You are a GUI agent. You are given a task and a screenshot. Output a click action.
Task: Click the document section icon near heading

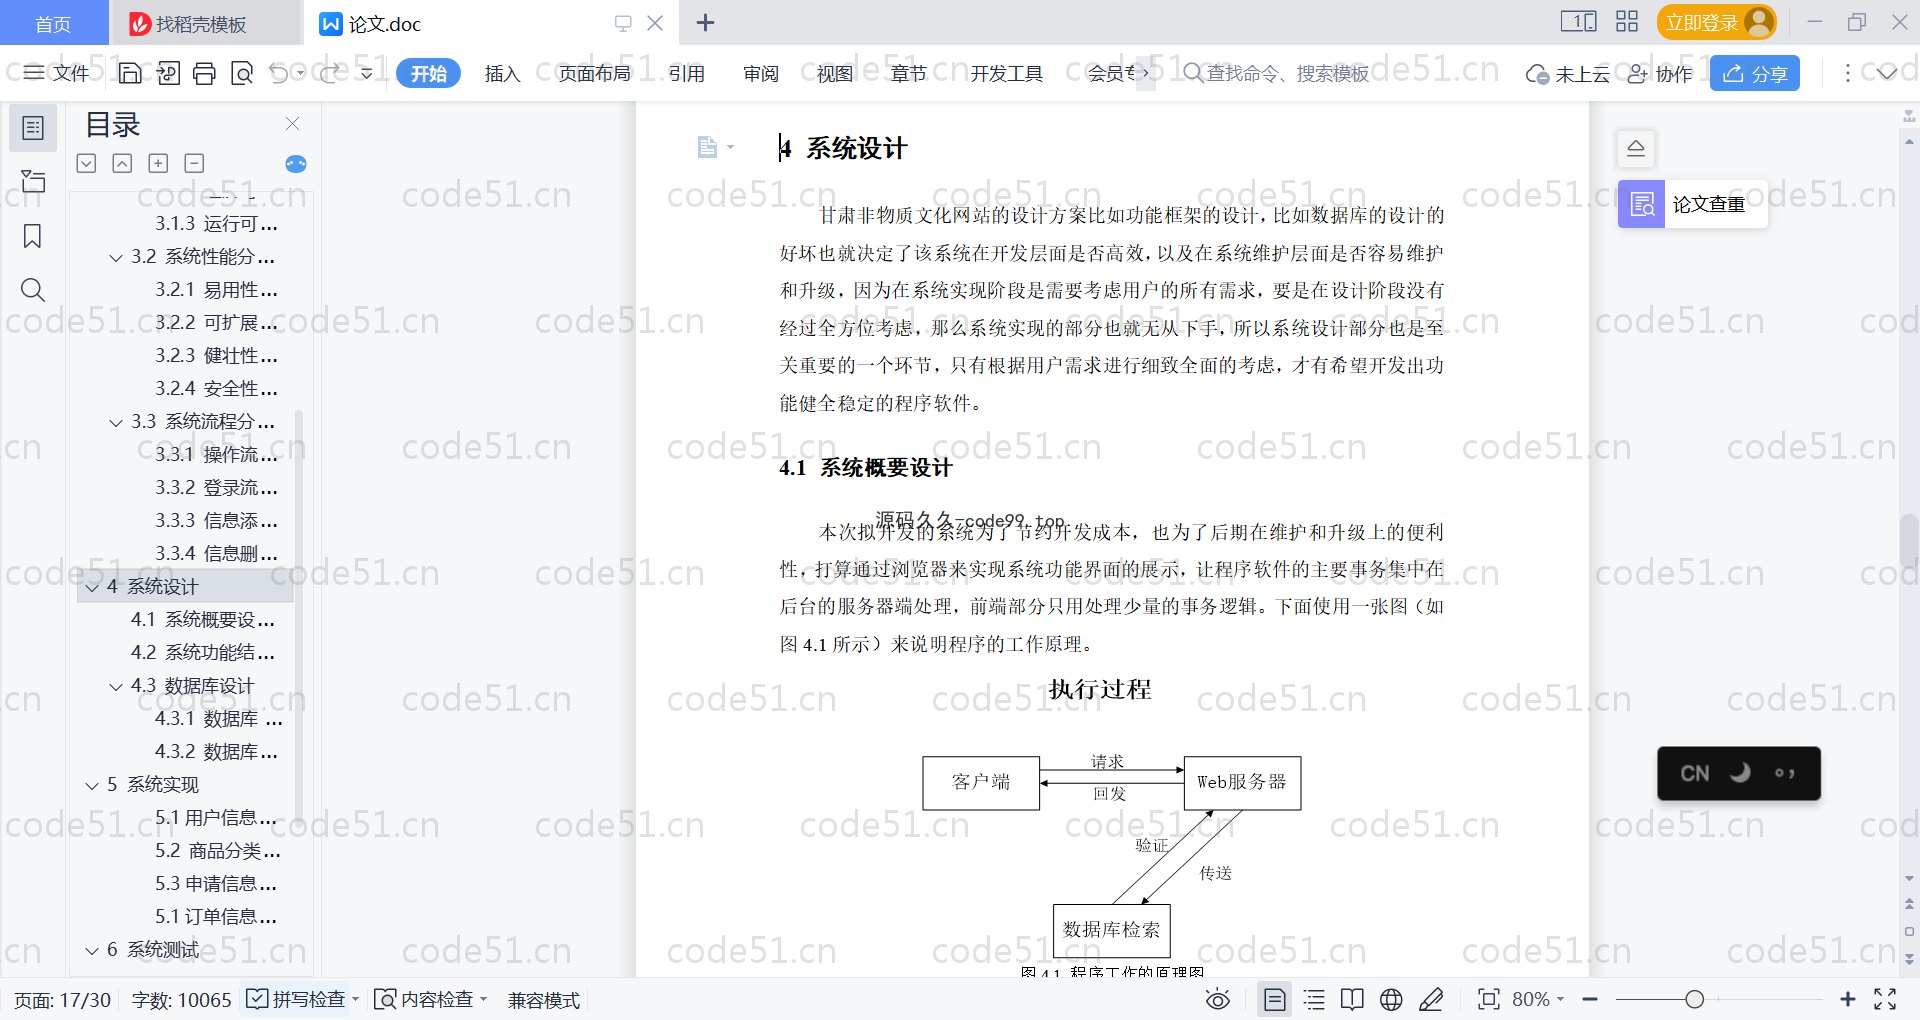pyautogui.click(x=708, y=148)
